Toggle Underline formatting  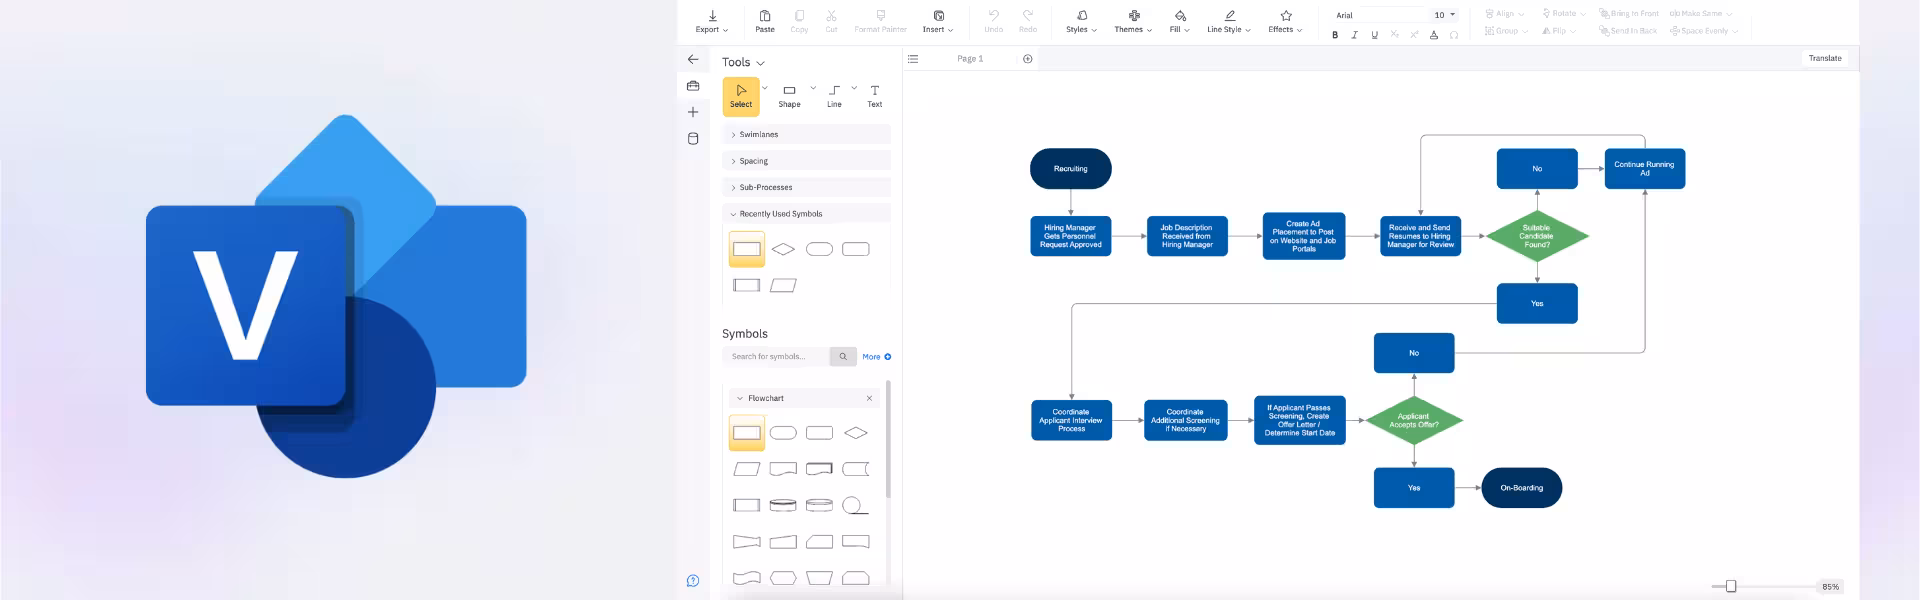click(1375, 35)
